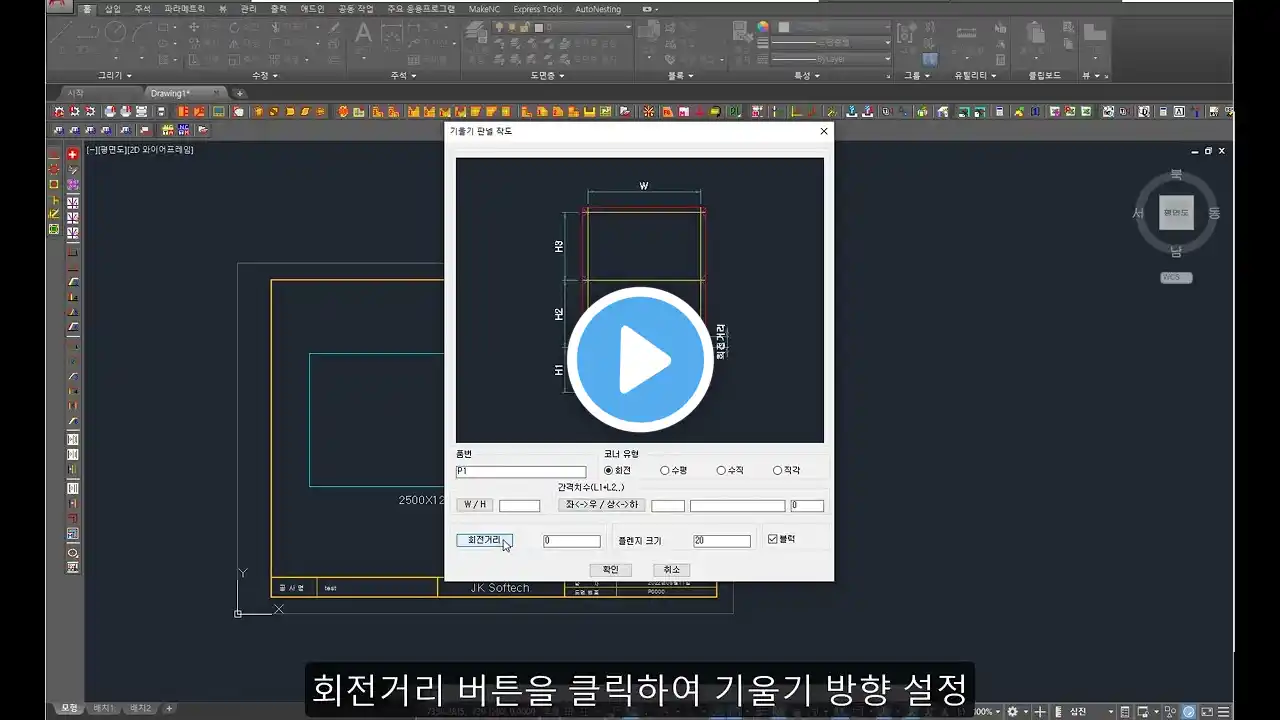Expand the 수정 panel dropdown
The image size is (1280, 720).
click(265, 75)
